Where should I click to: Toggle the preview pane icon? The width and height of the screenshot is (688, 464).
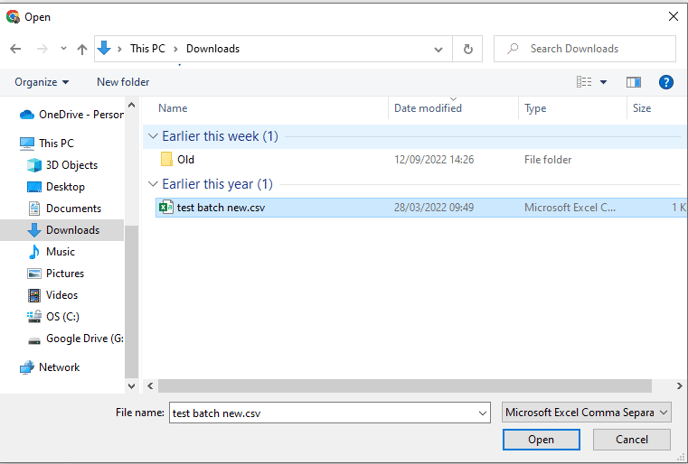[633, 82]
